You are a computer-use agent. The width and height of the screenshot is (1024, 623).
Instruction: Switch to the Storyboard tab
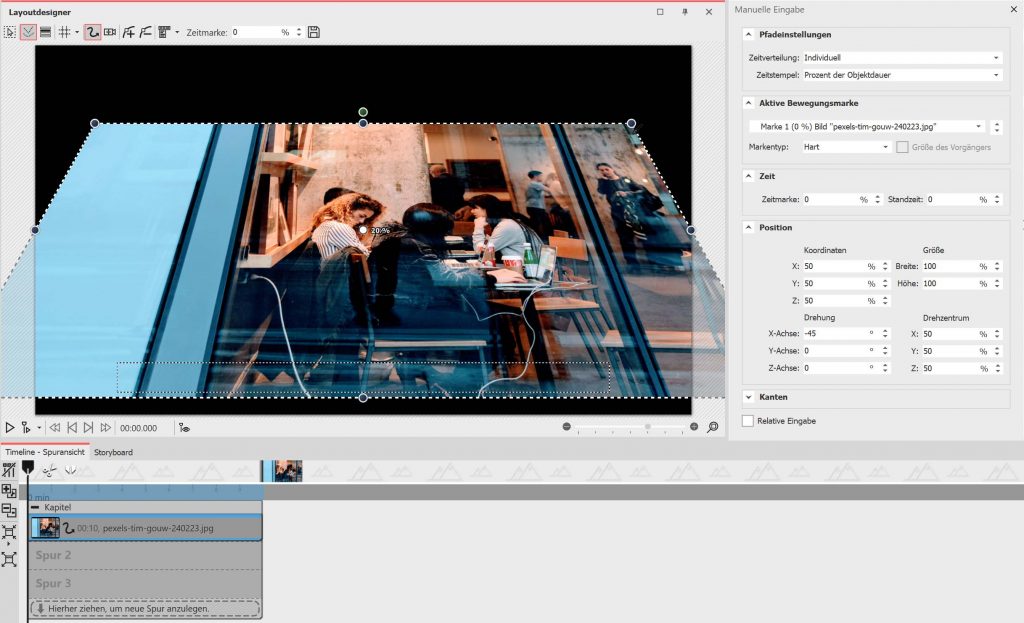113,452
